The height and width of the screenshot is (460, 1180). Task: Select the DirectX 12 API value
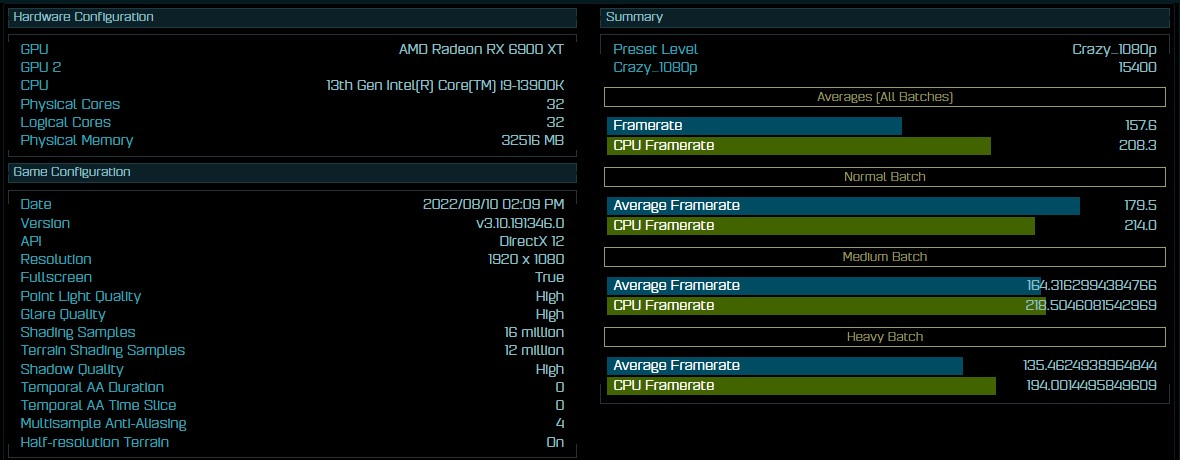[x=531, y=241]
